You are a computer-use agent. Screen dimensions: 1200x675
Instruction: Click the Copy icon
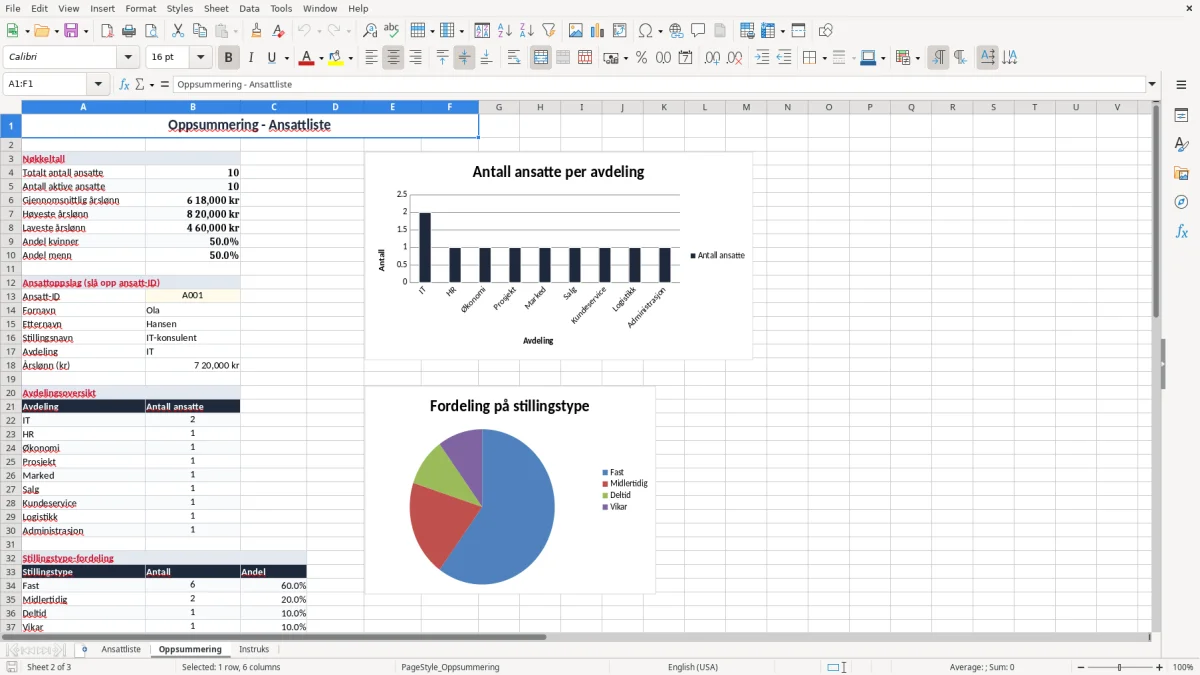click(x=199, y=31)
